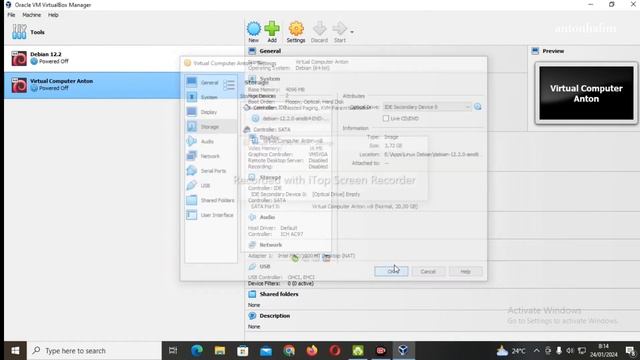
Task: Click Cancel in the settings dialog
Action: click(428, 271)
